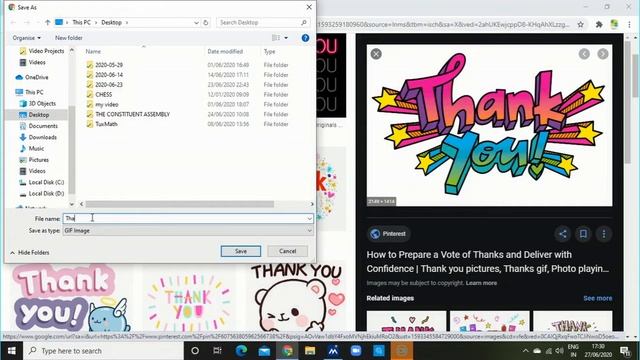Select Downloads in navigation pane
Image resolution: width=640 pixels, height=360 pixels.
click(x=38, y=138)
